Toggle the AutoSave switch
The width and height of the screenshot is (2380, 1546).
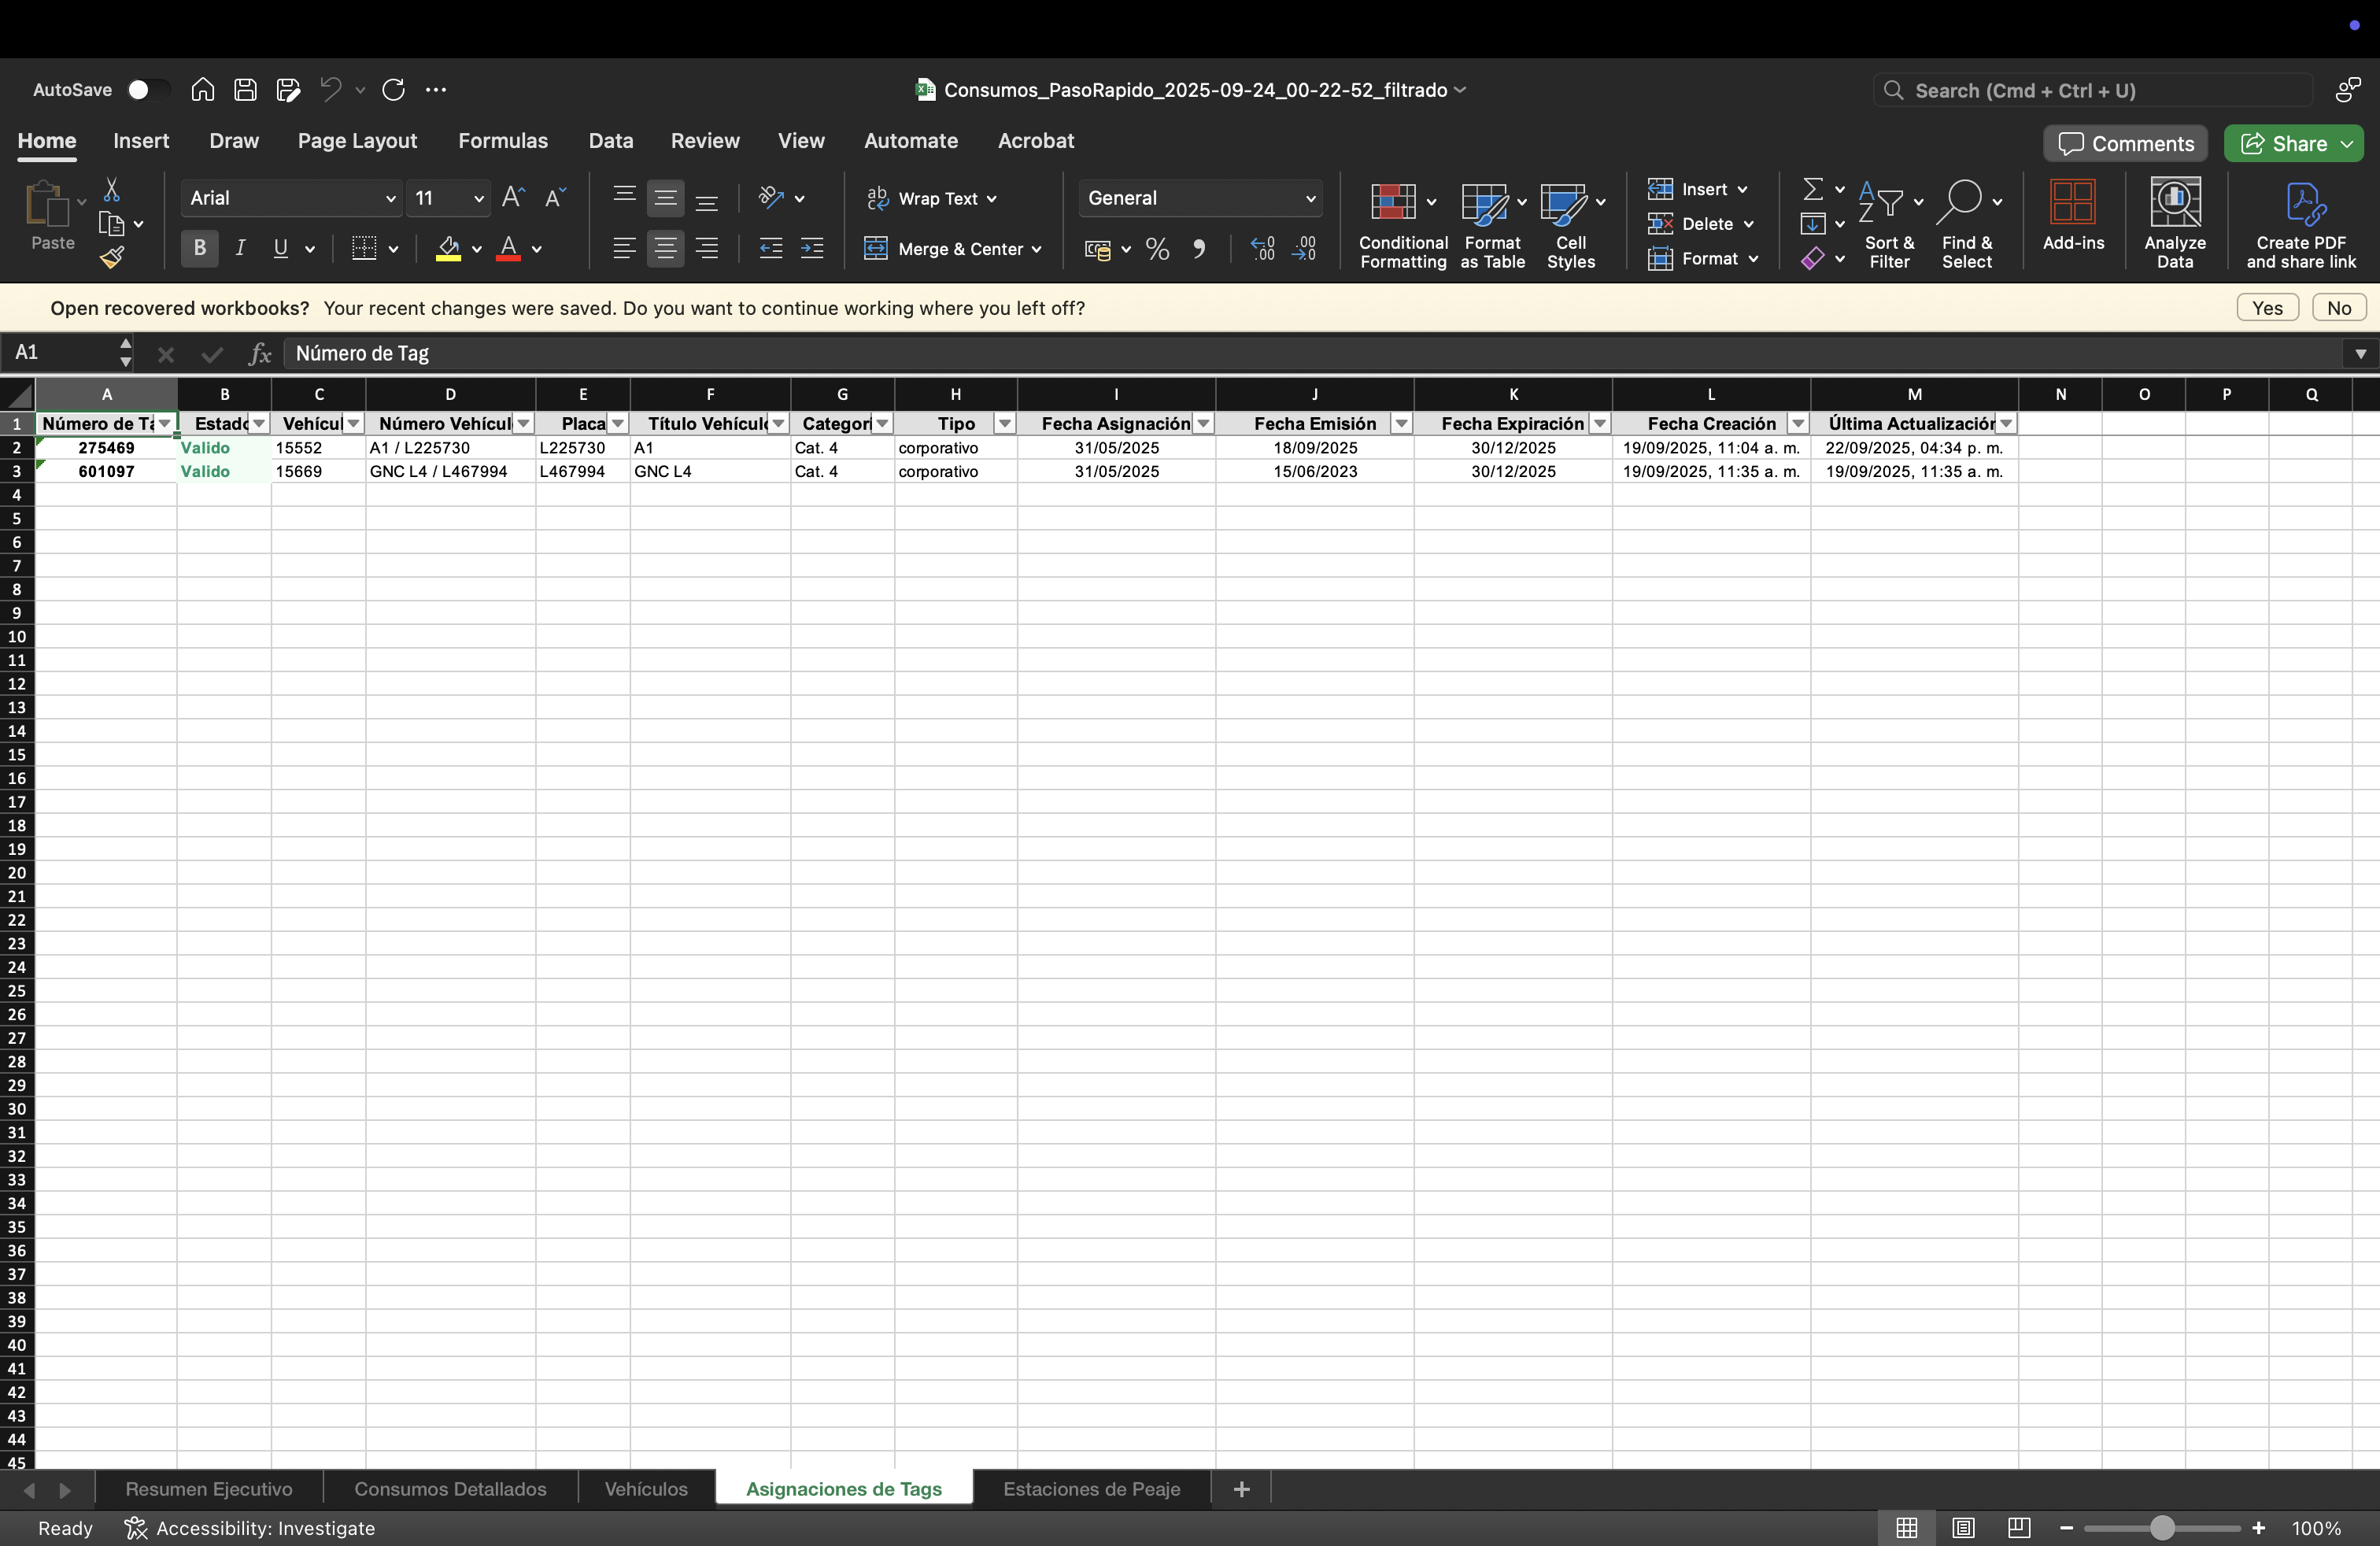pyautogui.click(x=148, y=90)
